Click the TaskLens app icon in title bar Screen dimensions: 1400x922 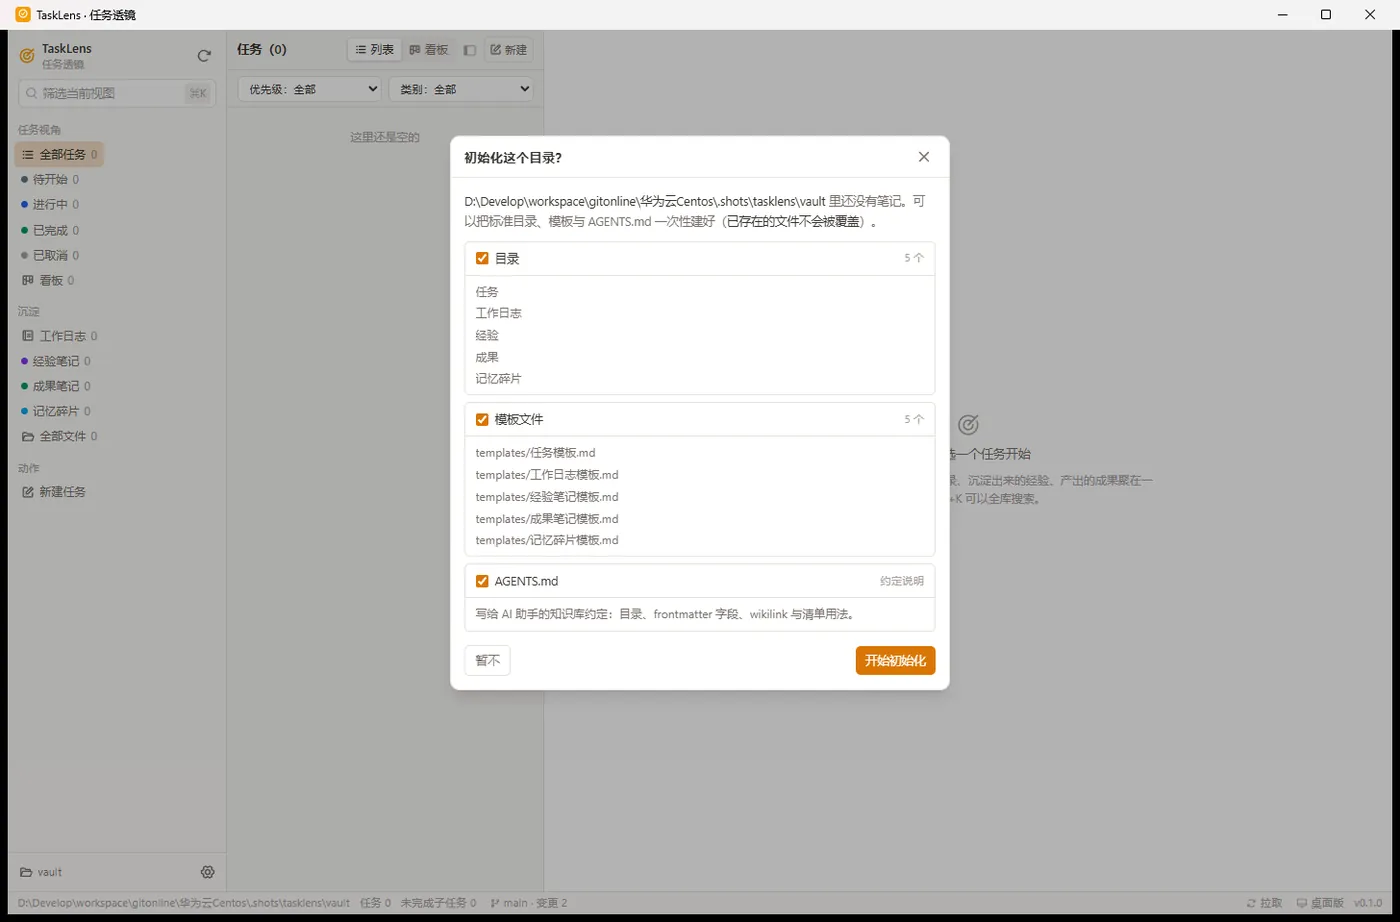coord(23,14)
